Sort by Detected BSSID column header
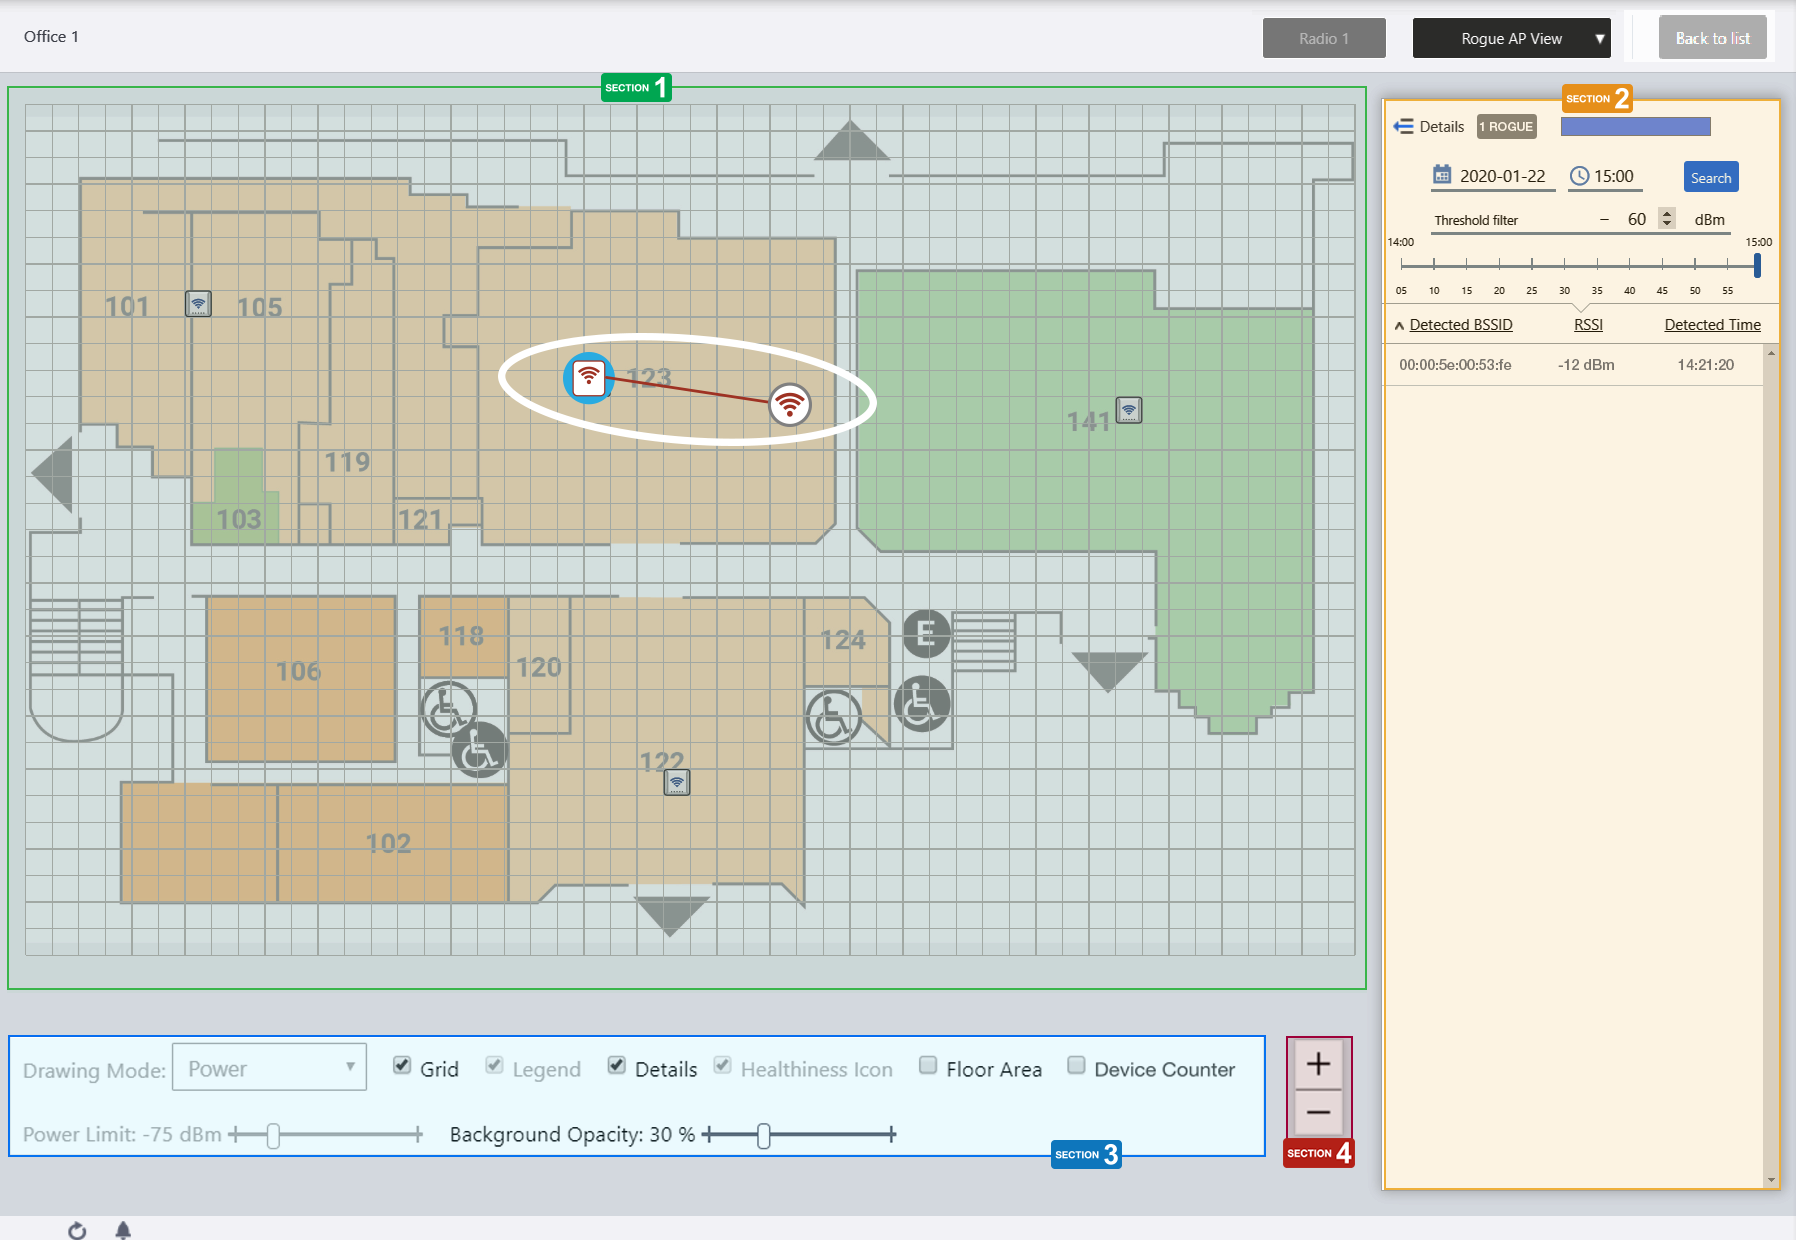This screenshot has width=1796, height=1240. coord(1460,325)
